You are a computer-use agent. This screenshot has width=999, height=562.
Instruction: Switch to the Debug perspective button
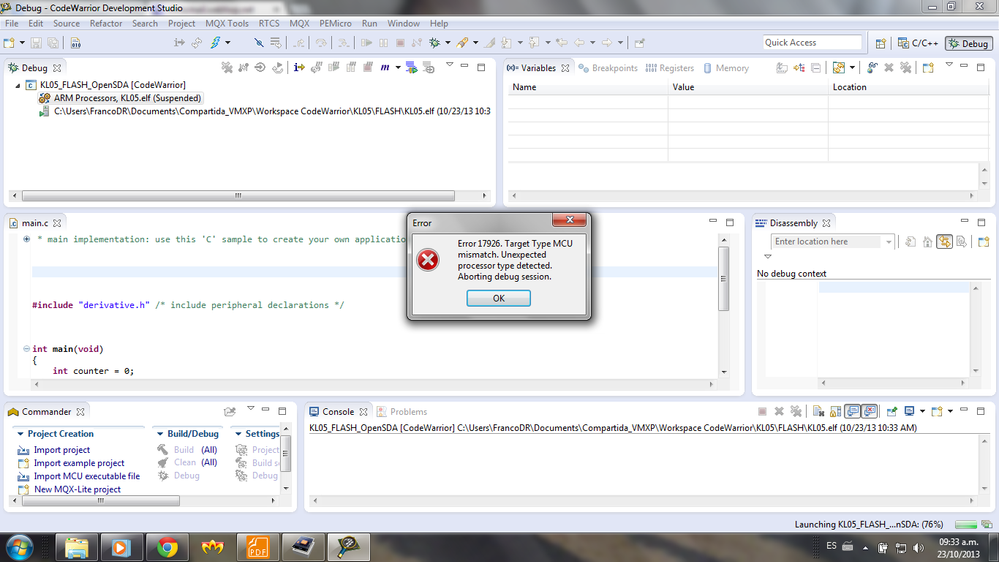[x=968, y=43]
